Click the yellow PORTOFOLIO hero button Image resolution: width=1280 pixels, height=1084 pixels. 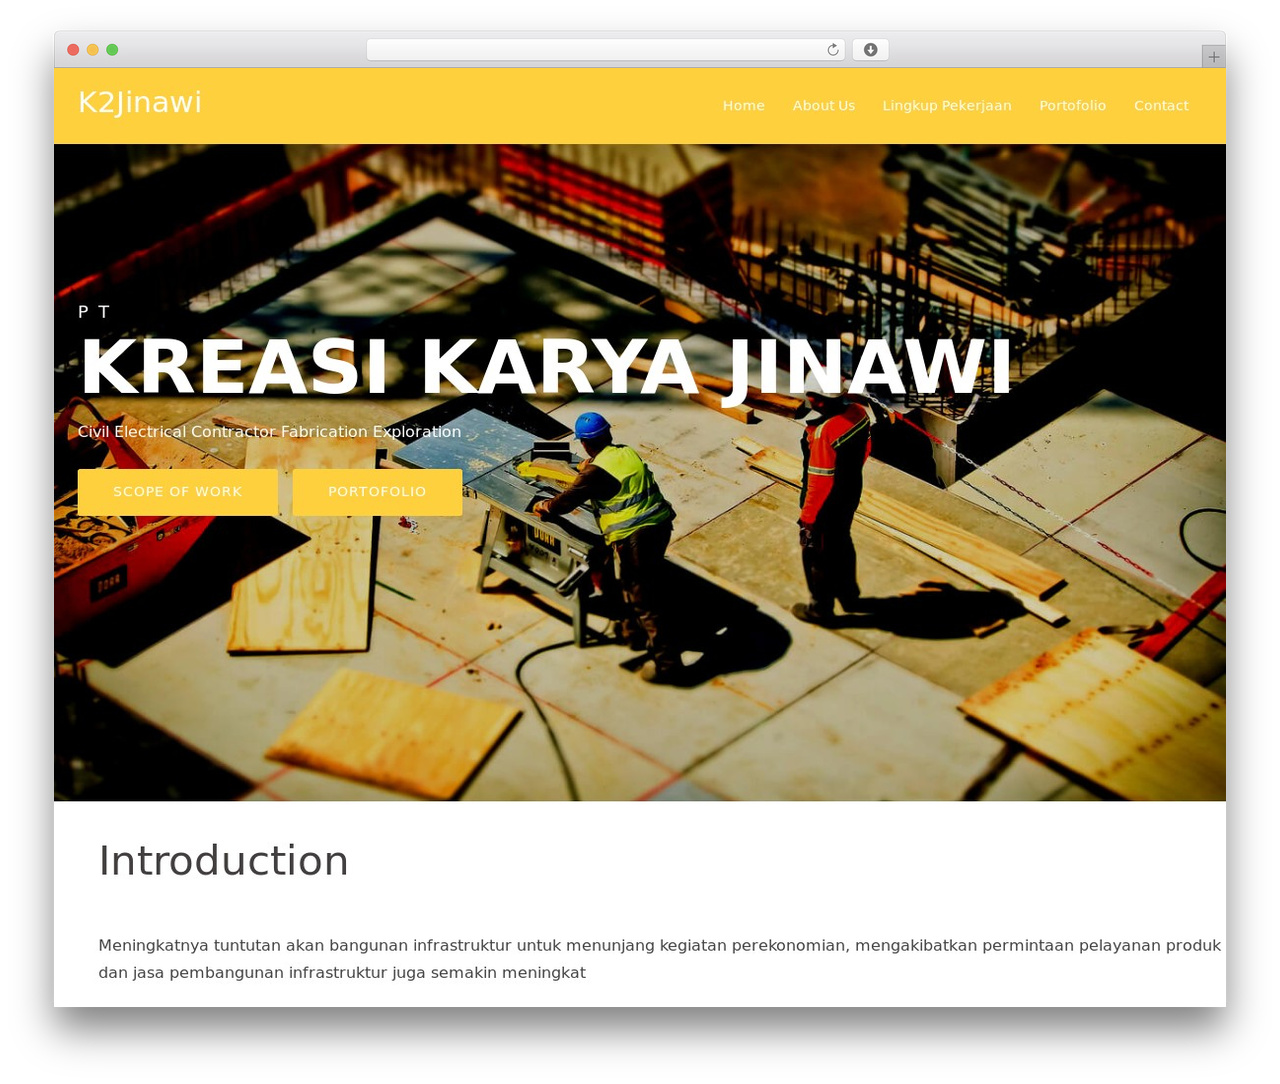pyautogui.click(x=377, y=492)
